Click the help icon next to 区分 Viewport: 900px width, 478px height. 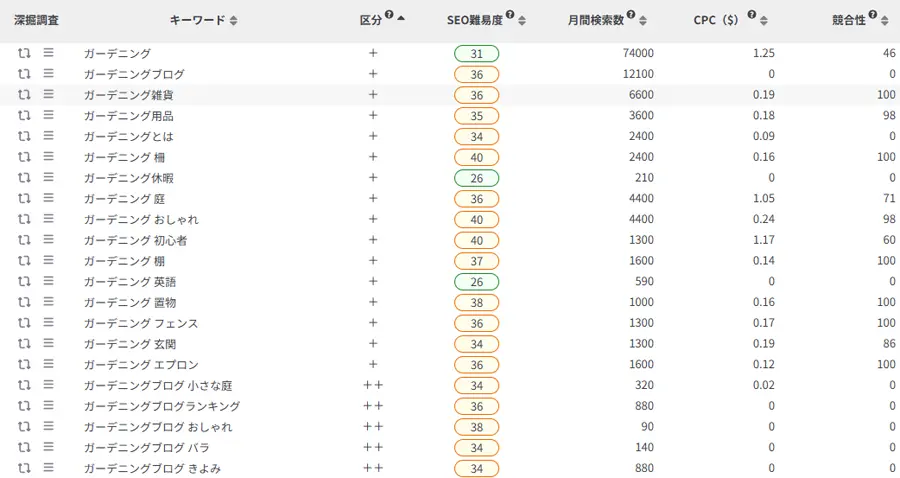click(x=389, y=16)
